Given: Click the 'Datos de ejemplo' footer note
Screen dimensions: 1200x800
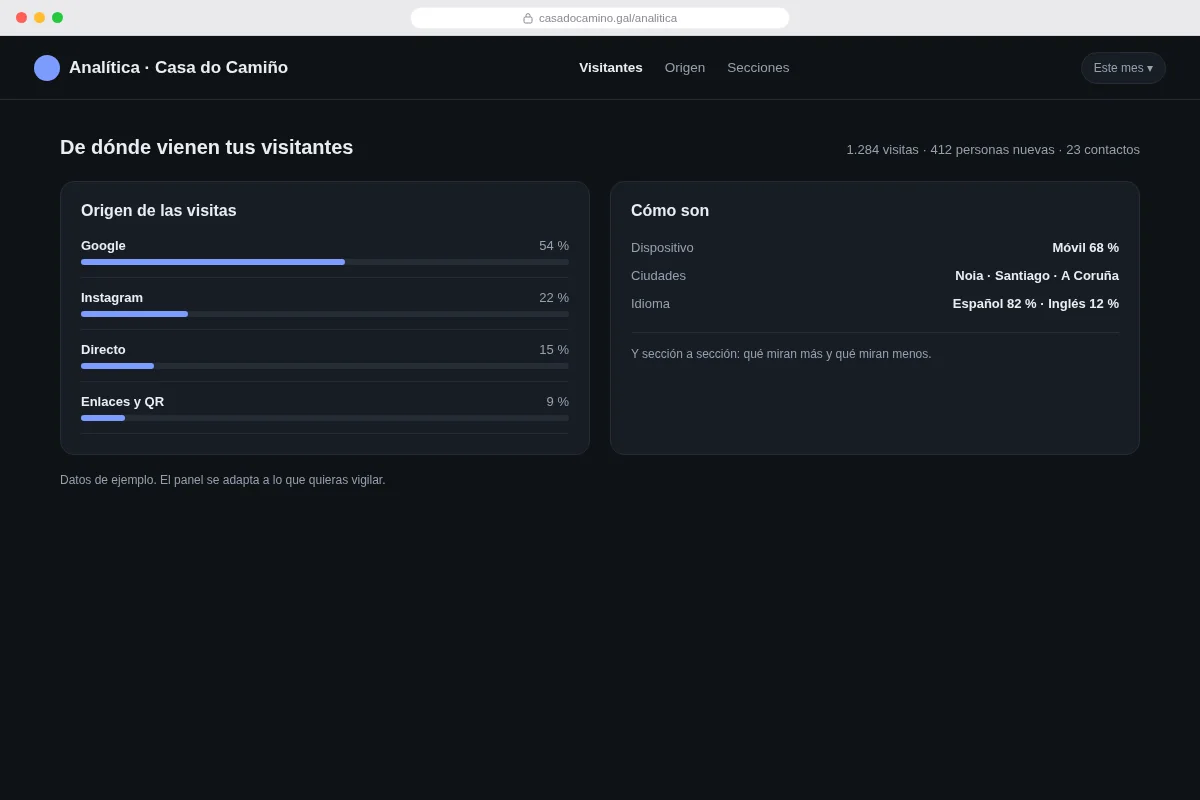Looking at the screenshot, I should [x=223, y=480].
